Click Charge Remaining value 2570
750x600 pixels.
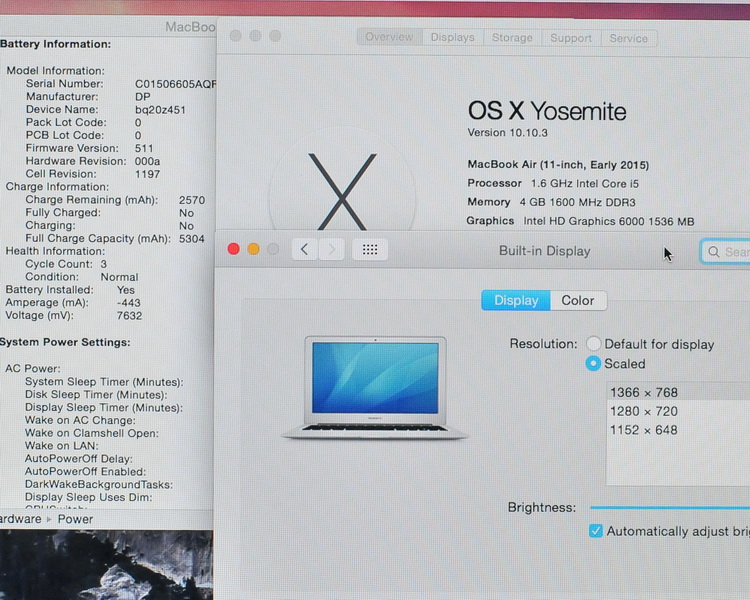[192, 200]
